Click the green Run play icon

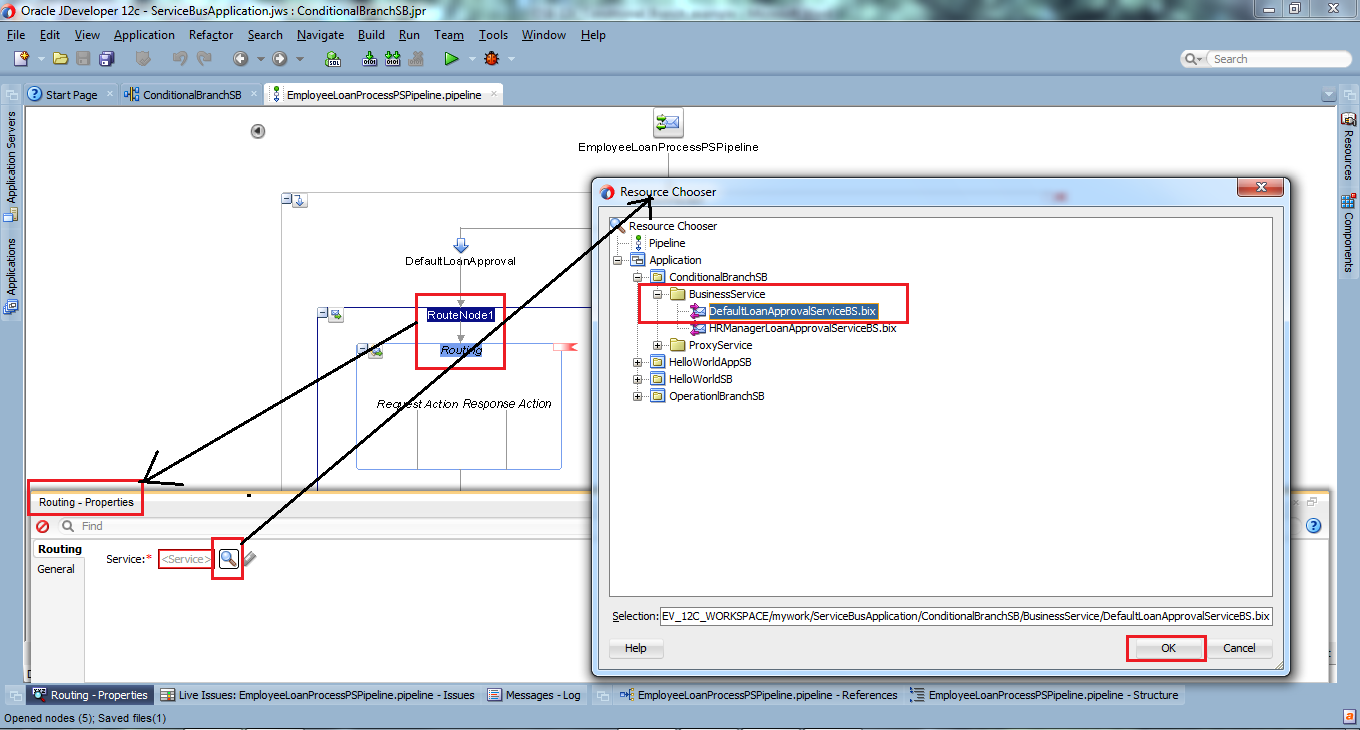(451, 59)
